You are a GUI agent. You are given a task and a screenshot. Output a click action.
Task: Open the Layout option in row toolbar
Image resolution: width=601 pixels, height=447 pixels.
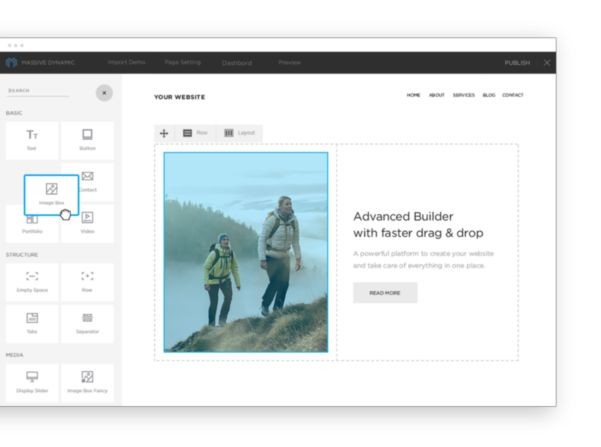(x=239, y=133)
